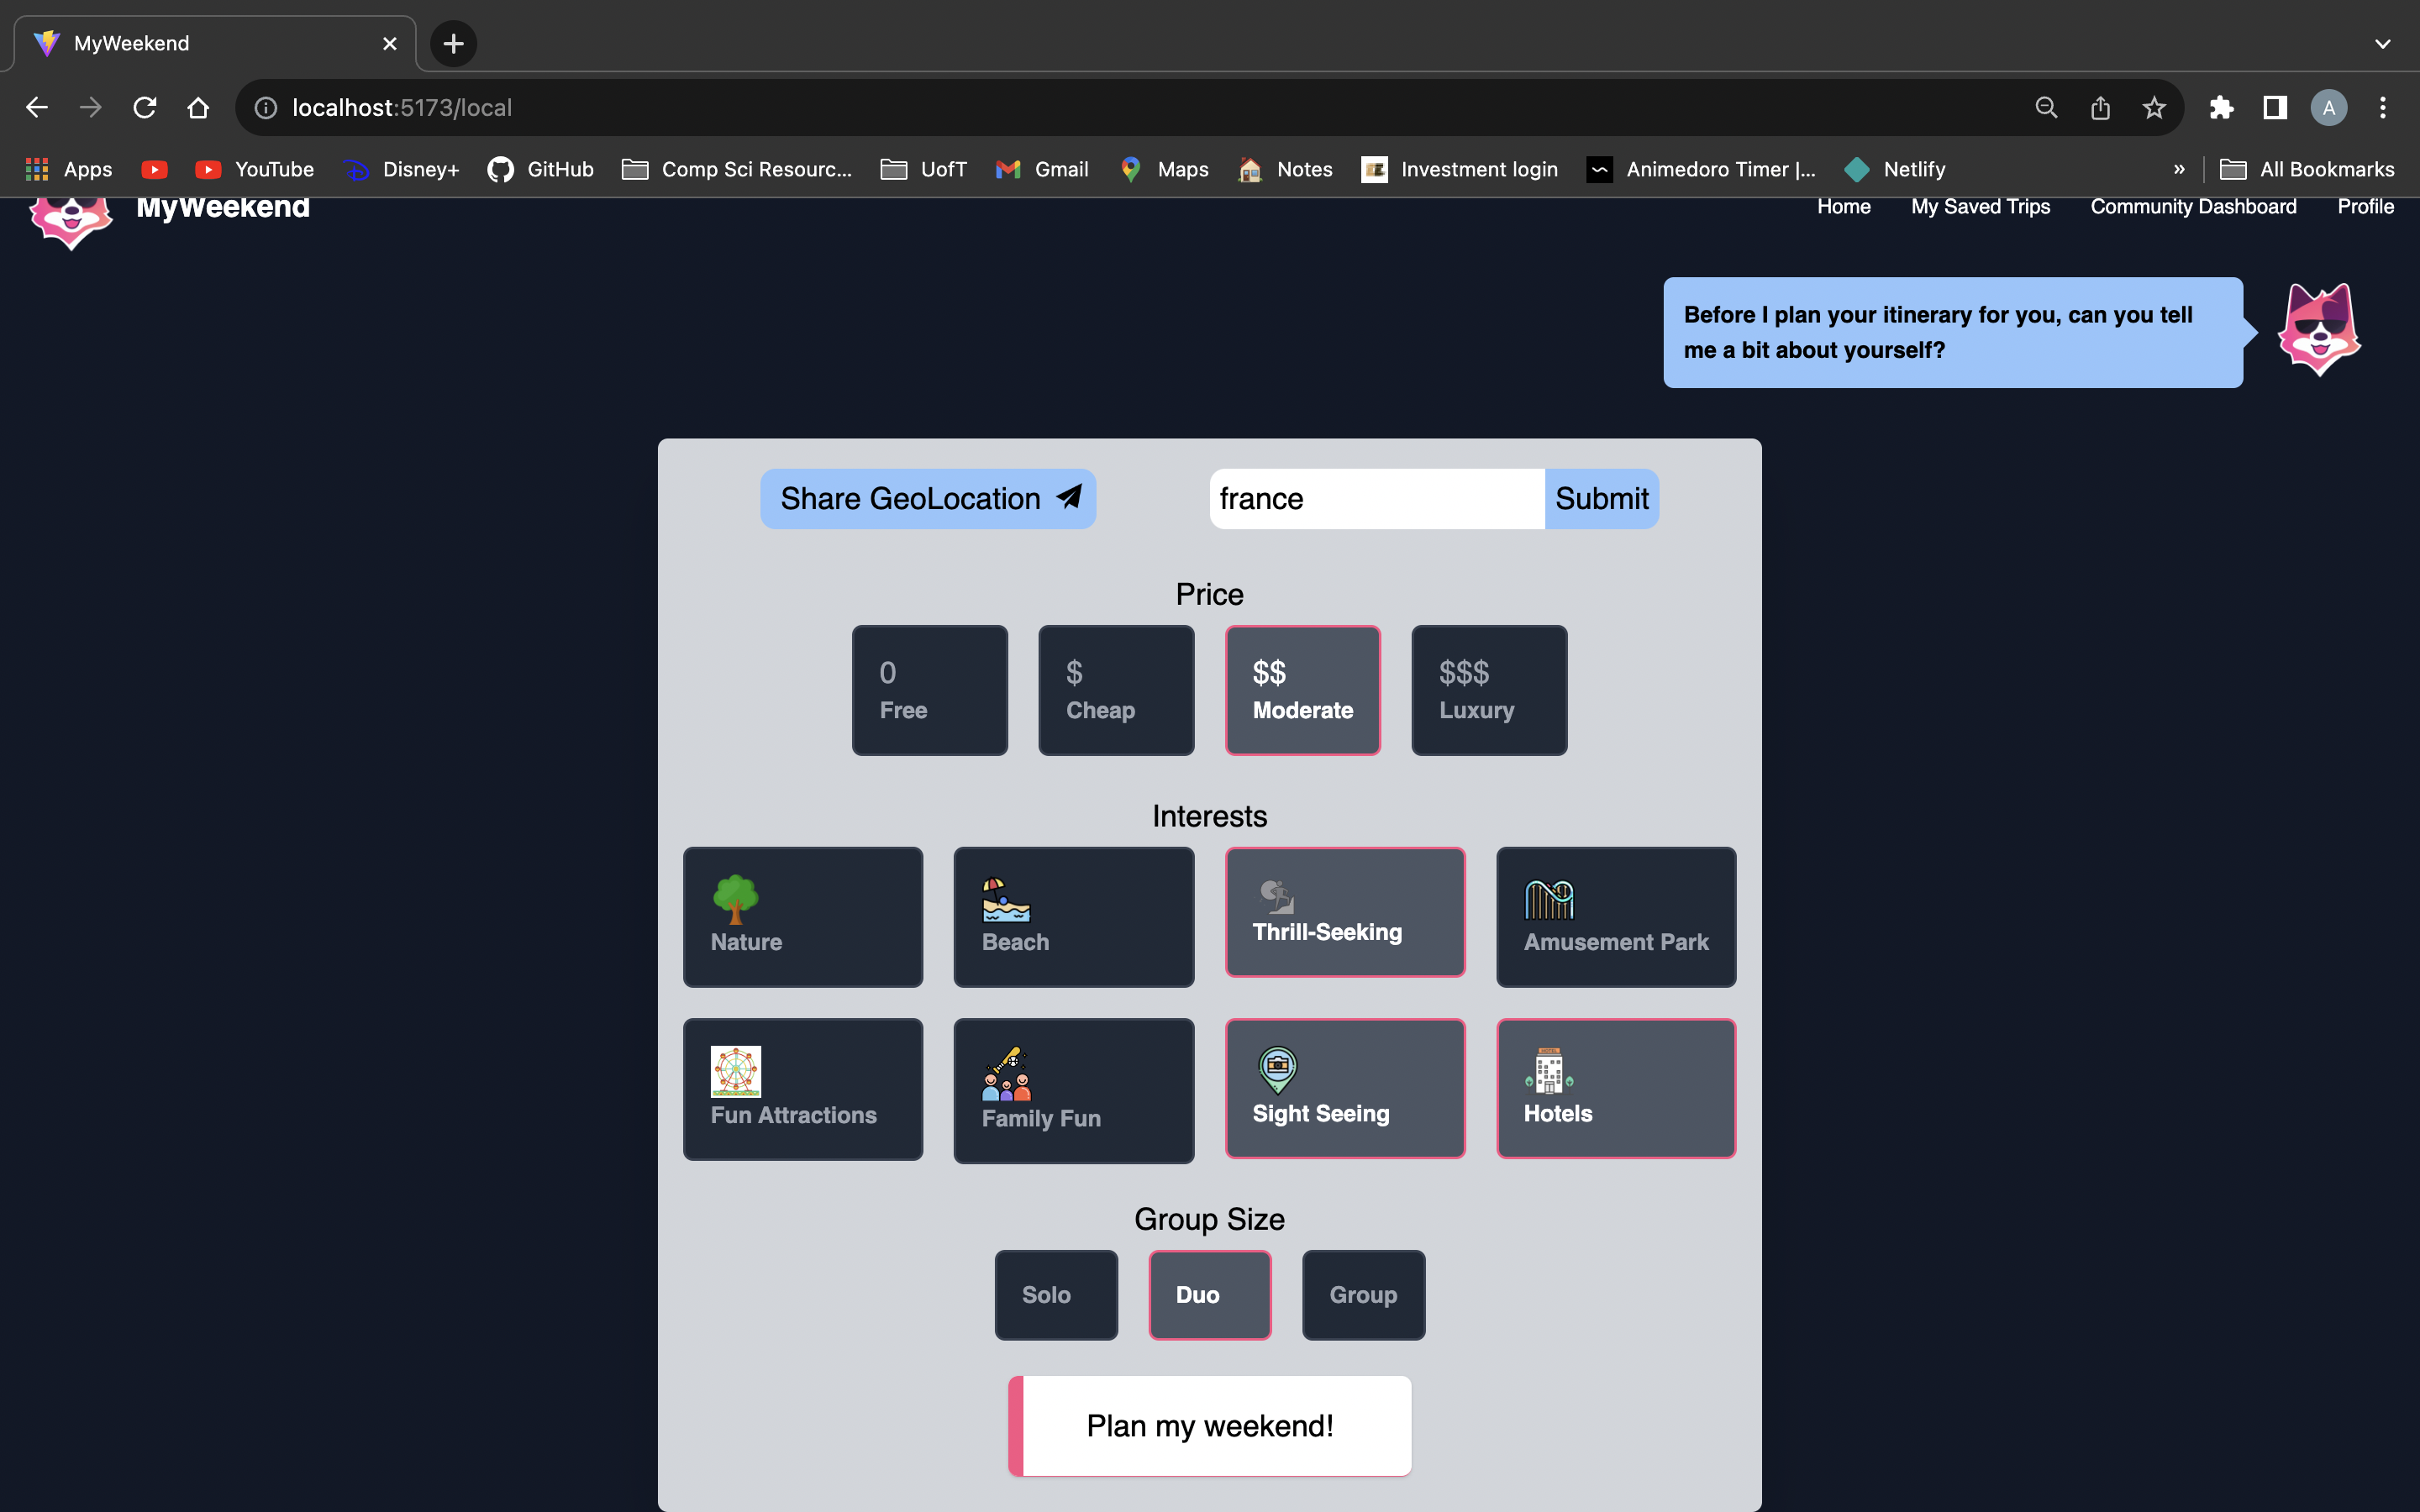Deselect the Thrill-Seeking interest
The height and width of the screenshot is (1512, 2420).
(1344, 912)
